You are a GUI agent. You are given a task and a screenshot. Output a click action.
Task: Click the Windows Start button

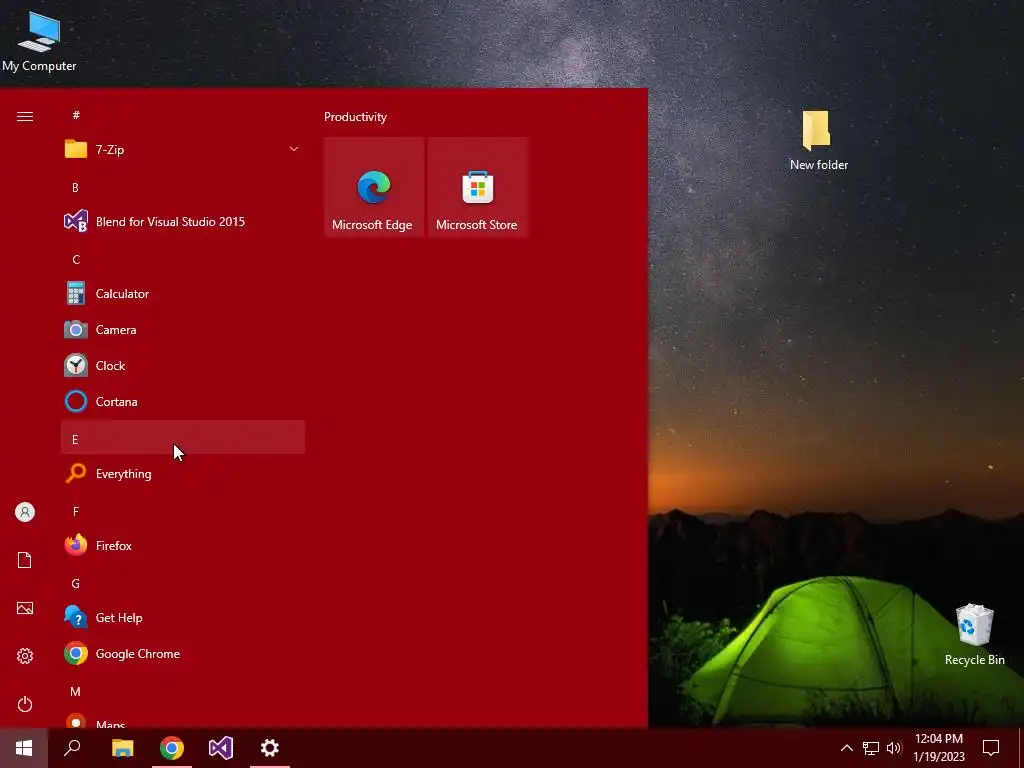[24, 748]
